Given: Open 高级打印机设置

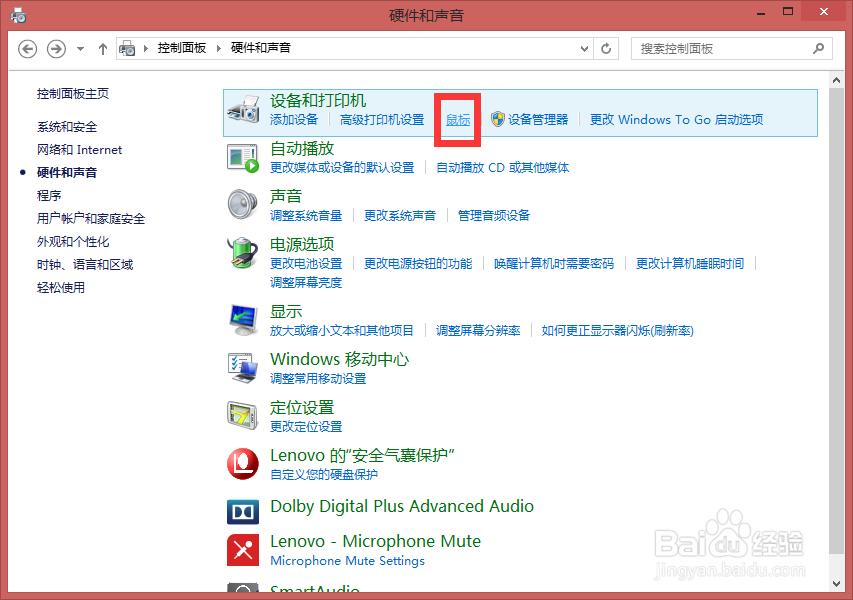Looking at the screenshot, I should click(x=382, y=119).
